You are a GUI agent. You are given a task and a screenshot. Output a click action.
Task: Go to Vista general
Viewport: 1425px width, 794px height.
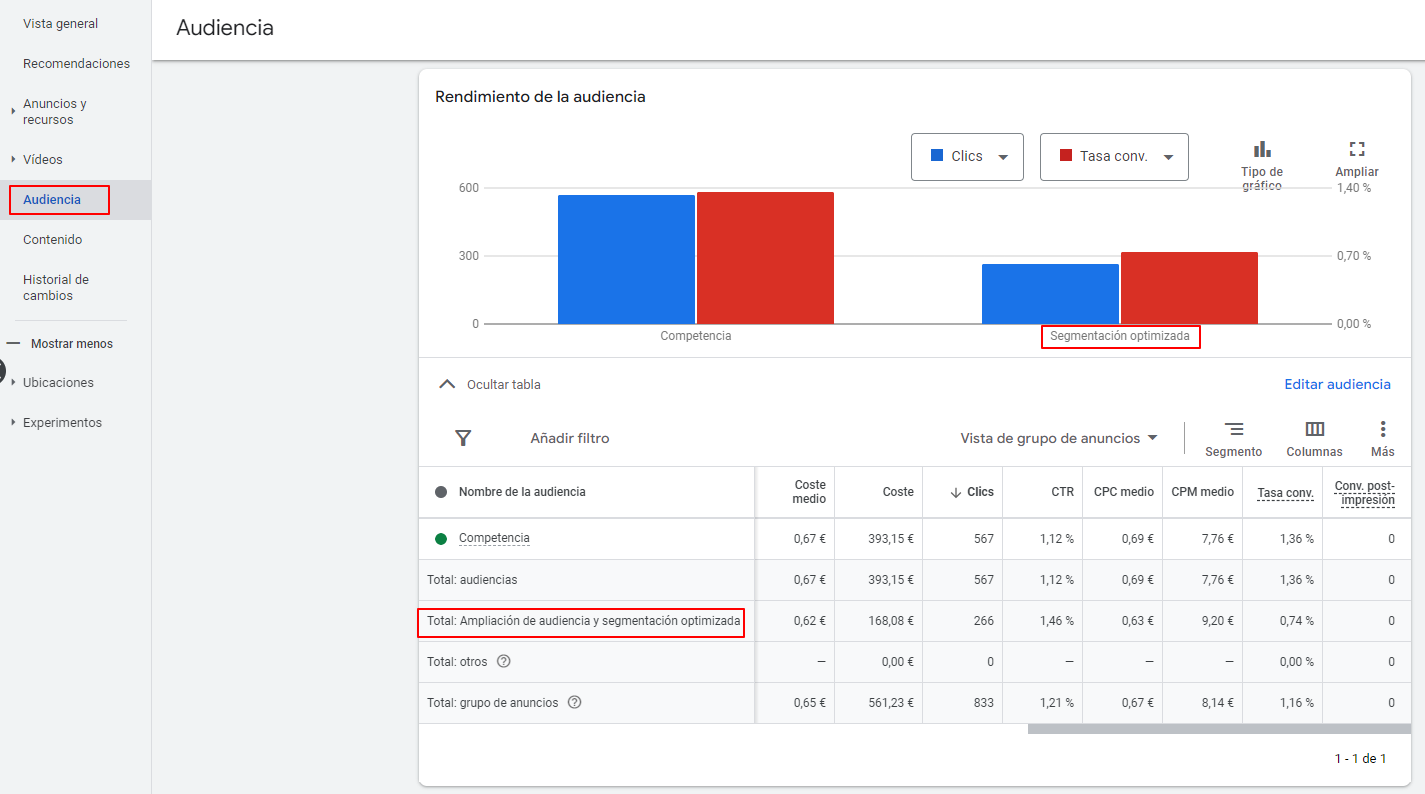(x=61, y=23)
